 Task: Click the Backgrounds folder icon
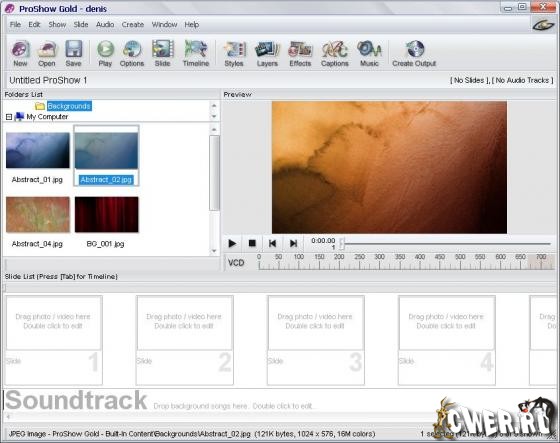click(40, 106)
